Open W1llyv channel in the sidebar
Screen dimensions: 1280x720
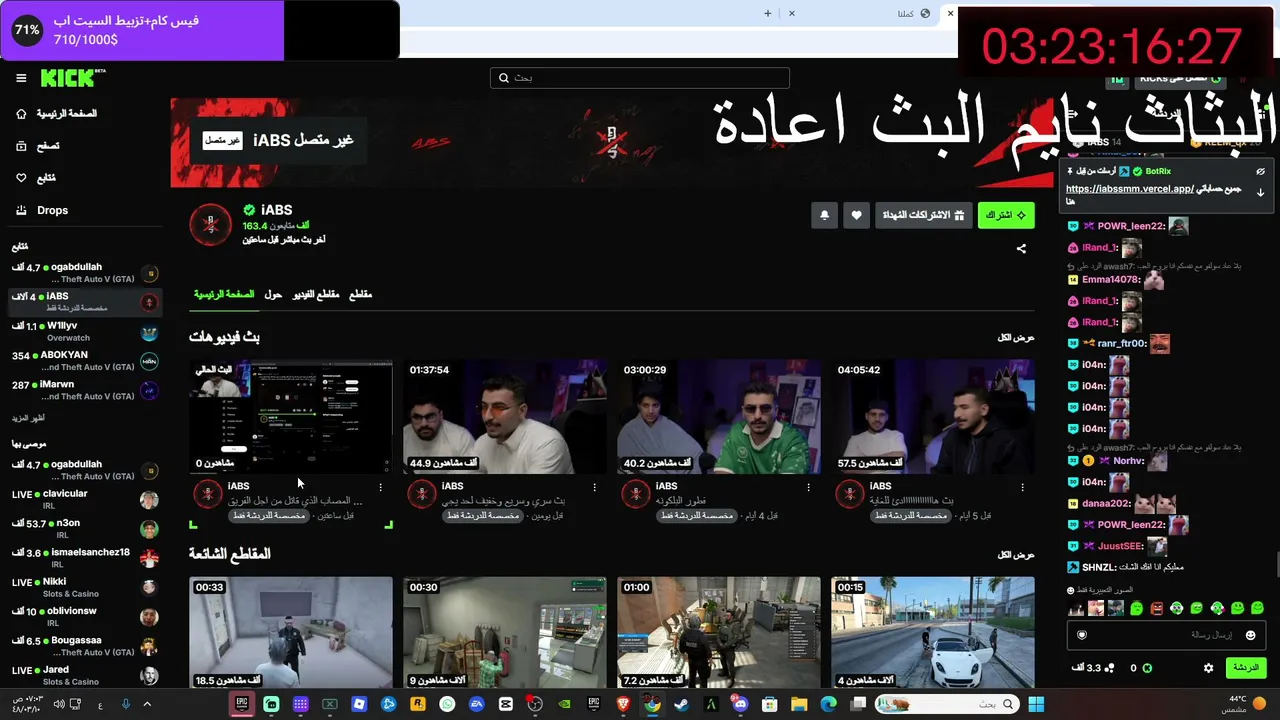(x=85, y=332)
